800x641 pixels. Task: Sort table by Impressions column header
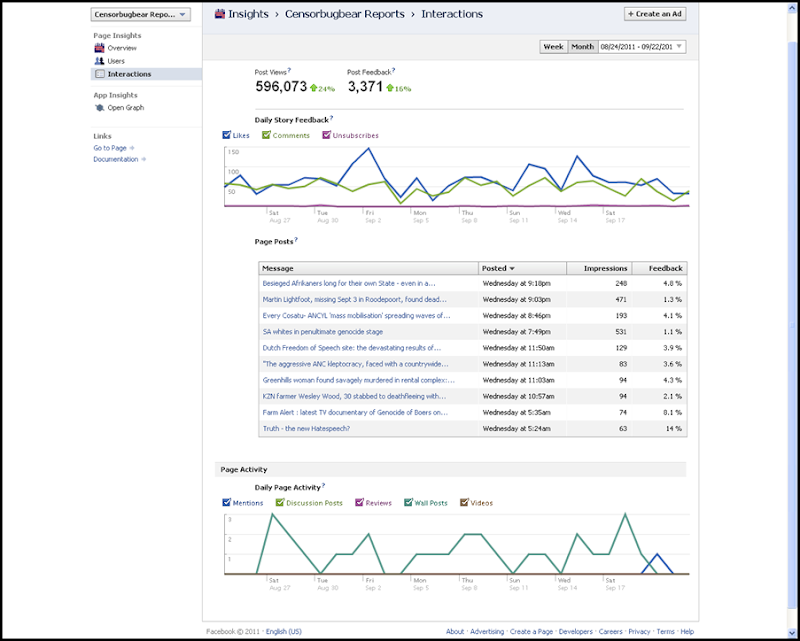tap(599, 268)
